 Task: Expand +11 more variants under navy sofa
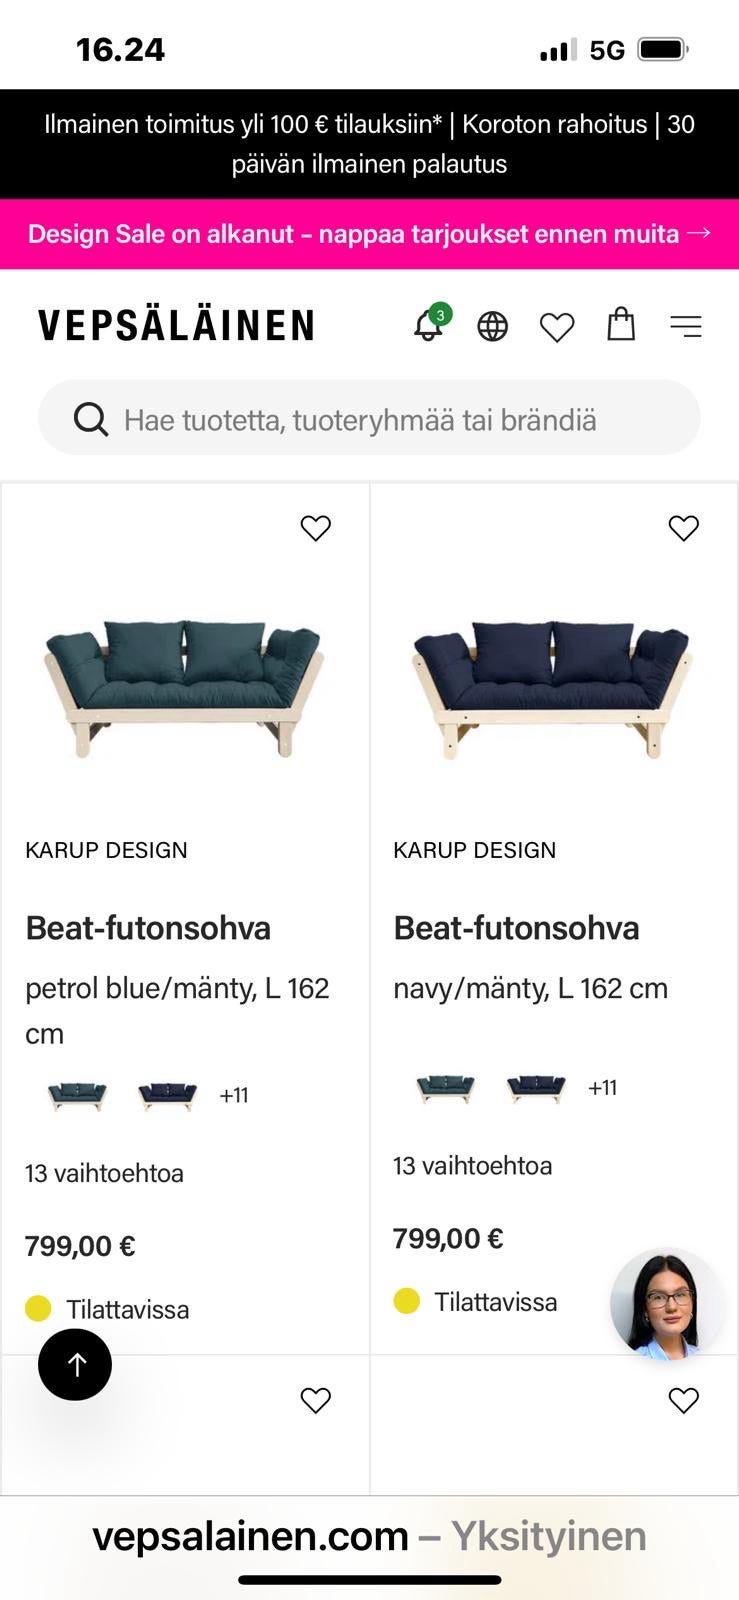click(603, 1087)
